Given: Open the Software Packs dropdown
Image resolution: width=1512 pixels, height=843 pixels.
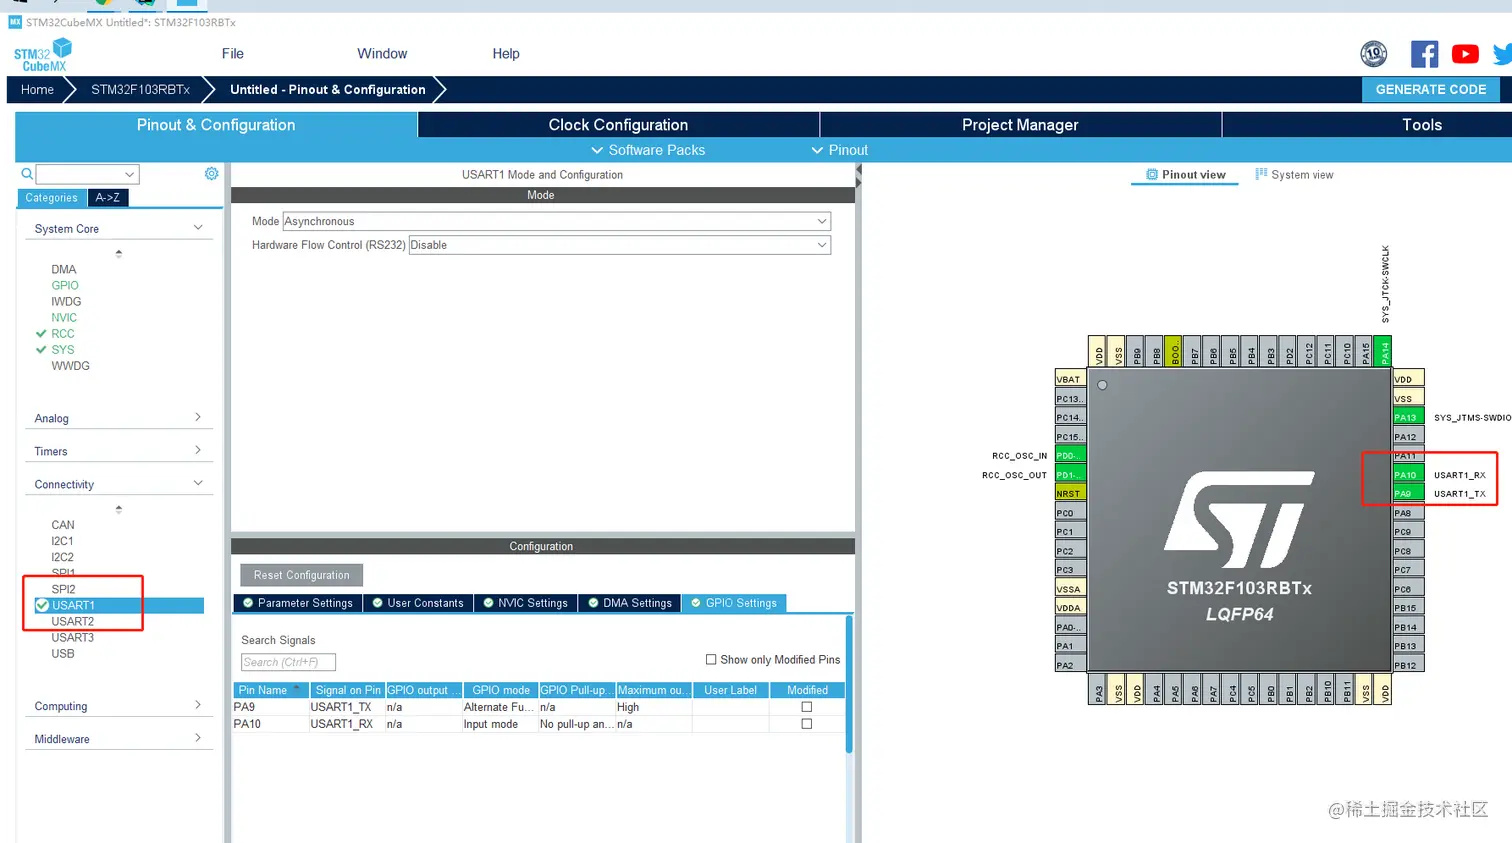Looking at the screenshot, I should [648, 150].
